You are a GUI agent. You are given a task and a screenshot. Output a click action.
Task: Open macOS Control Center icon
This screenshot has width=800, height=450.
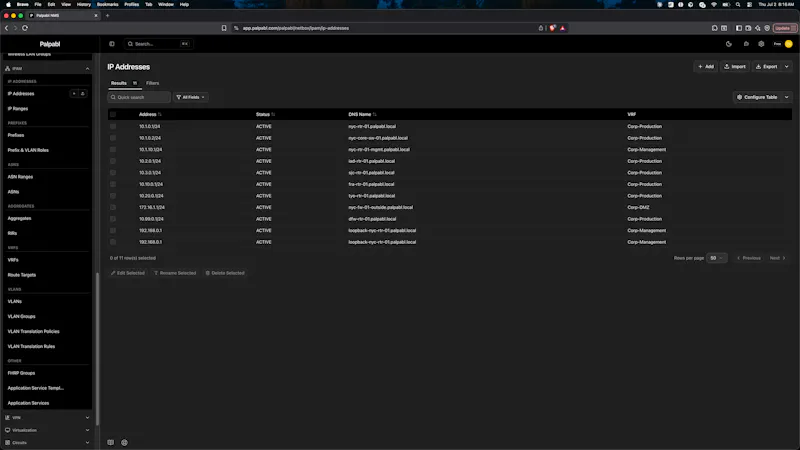point(749,4)
